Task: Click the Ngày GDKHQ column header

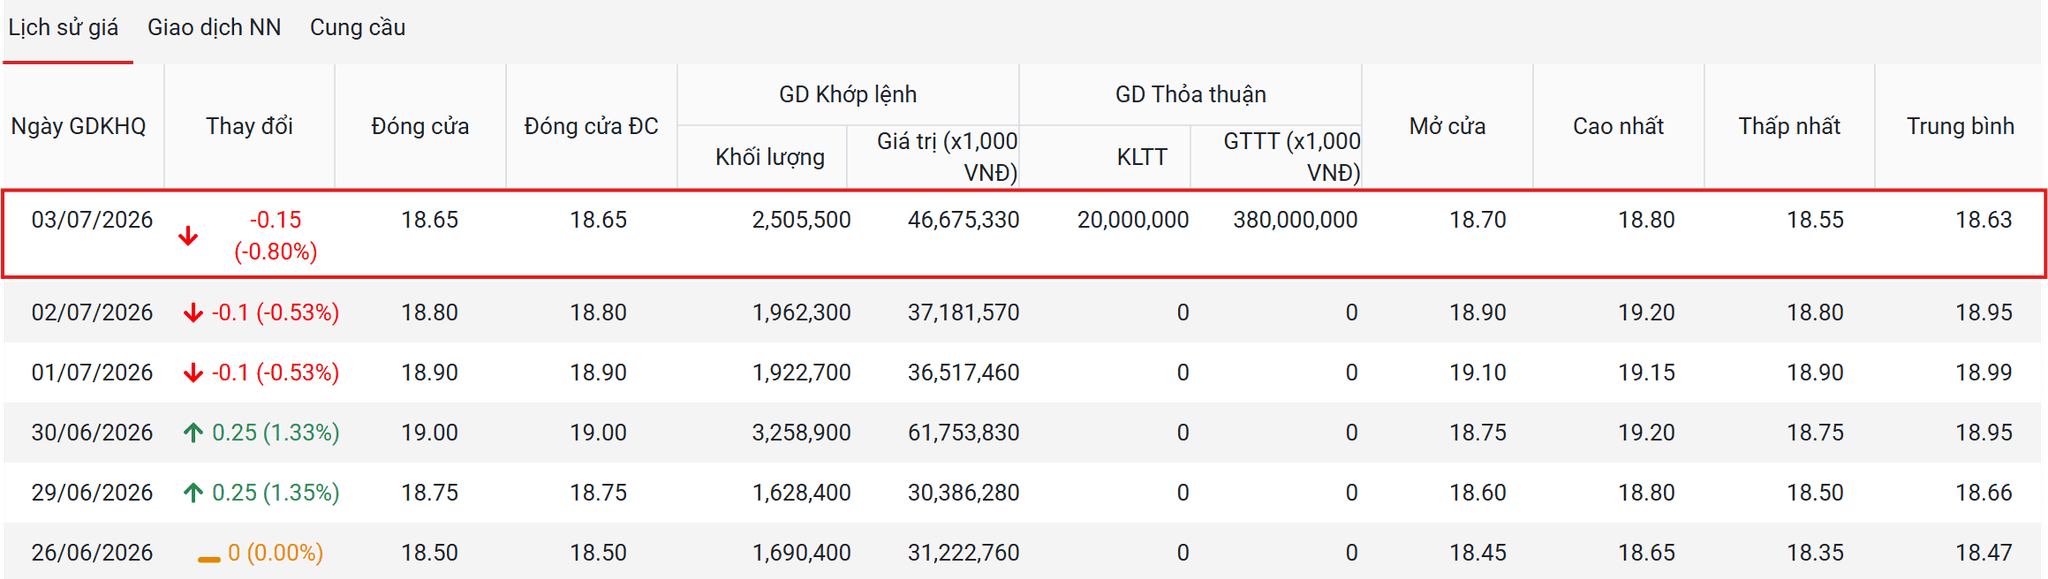Action: coord(79,126)
